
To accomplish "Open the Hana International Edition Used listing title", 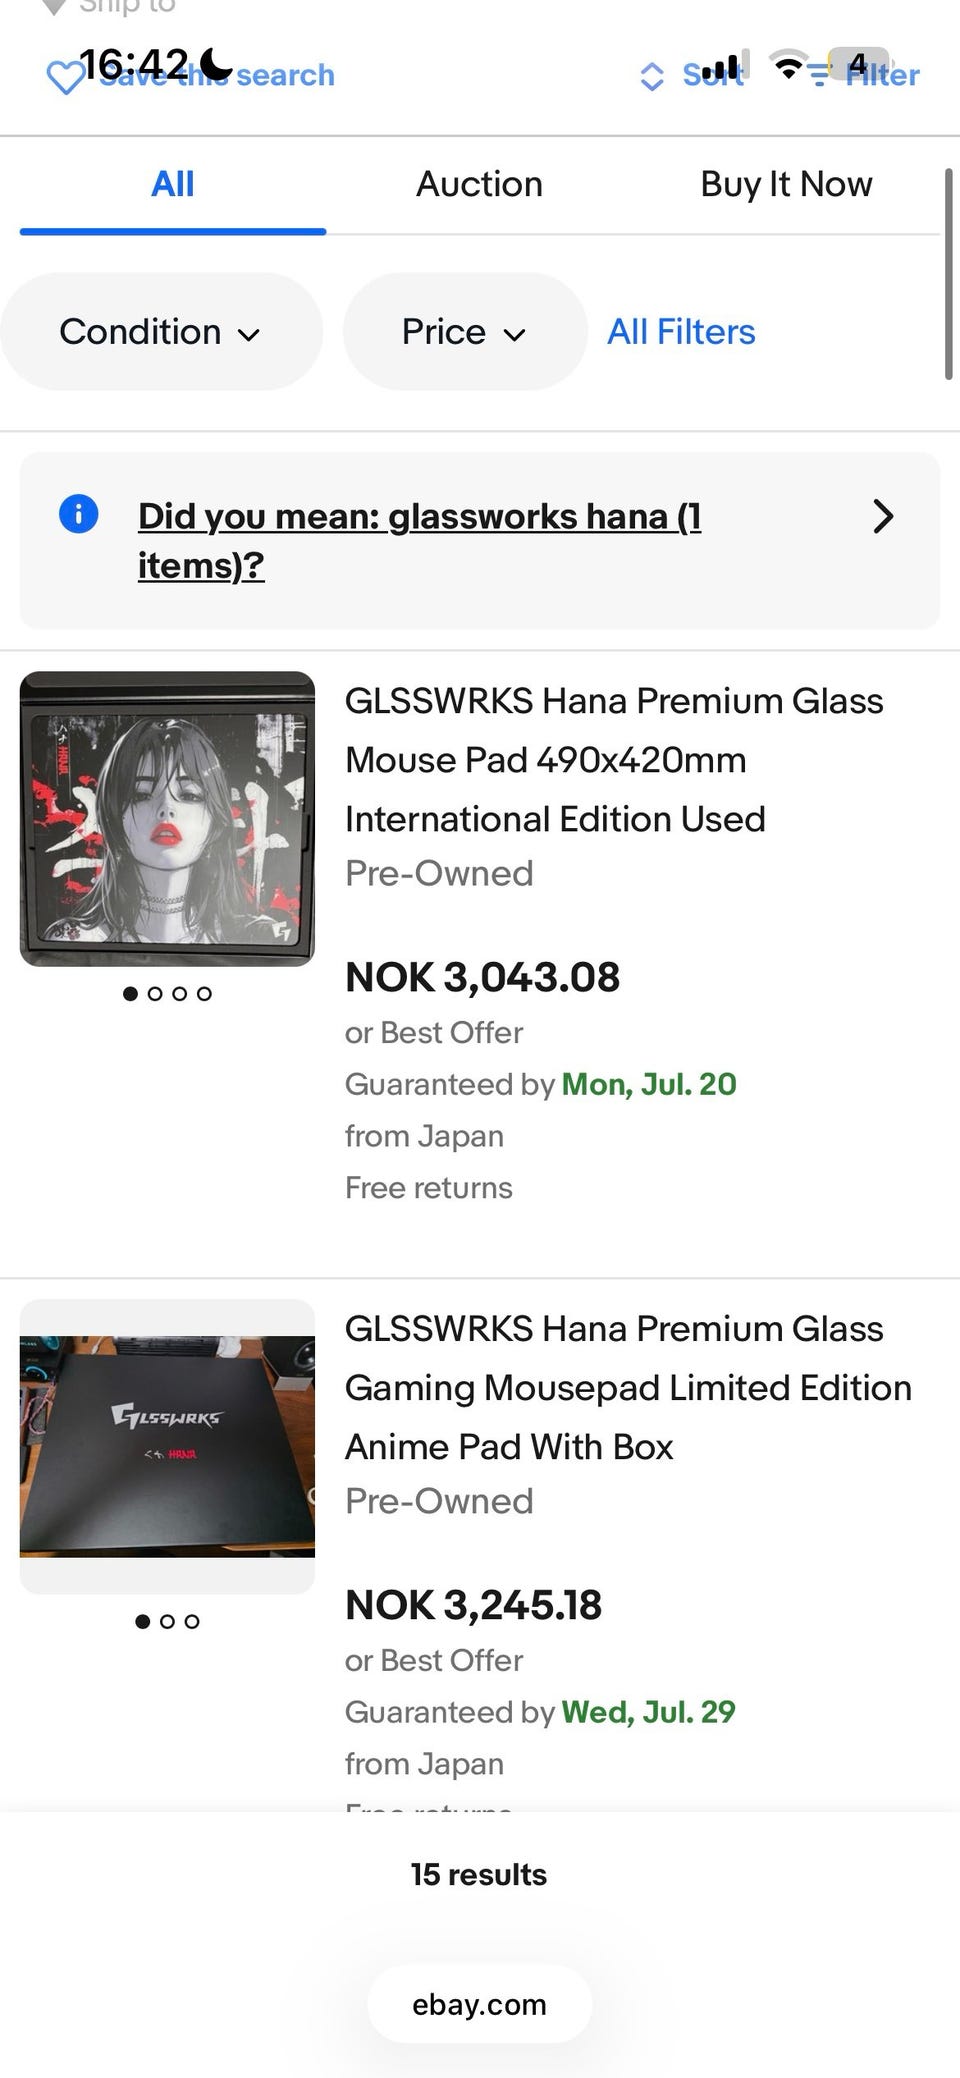I will tap(614, 760).
